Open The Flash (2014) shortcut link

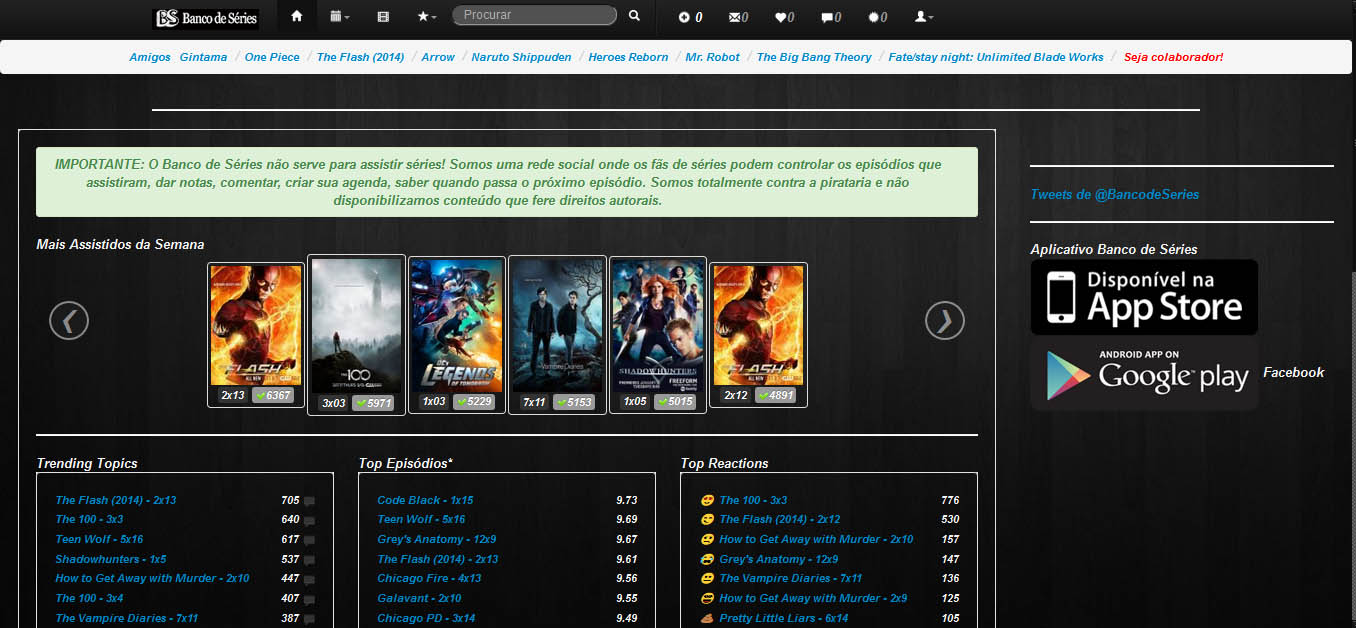pos(360,57)
